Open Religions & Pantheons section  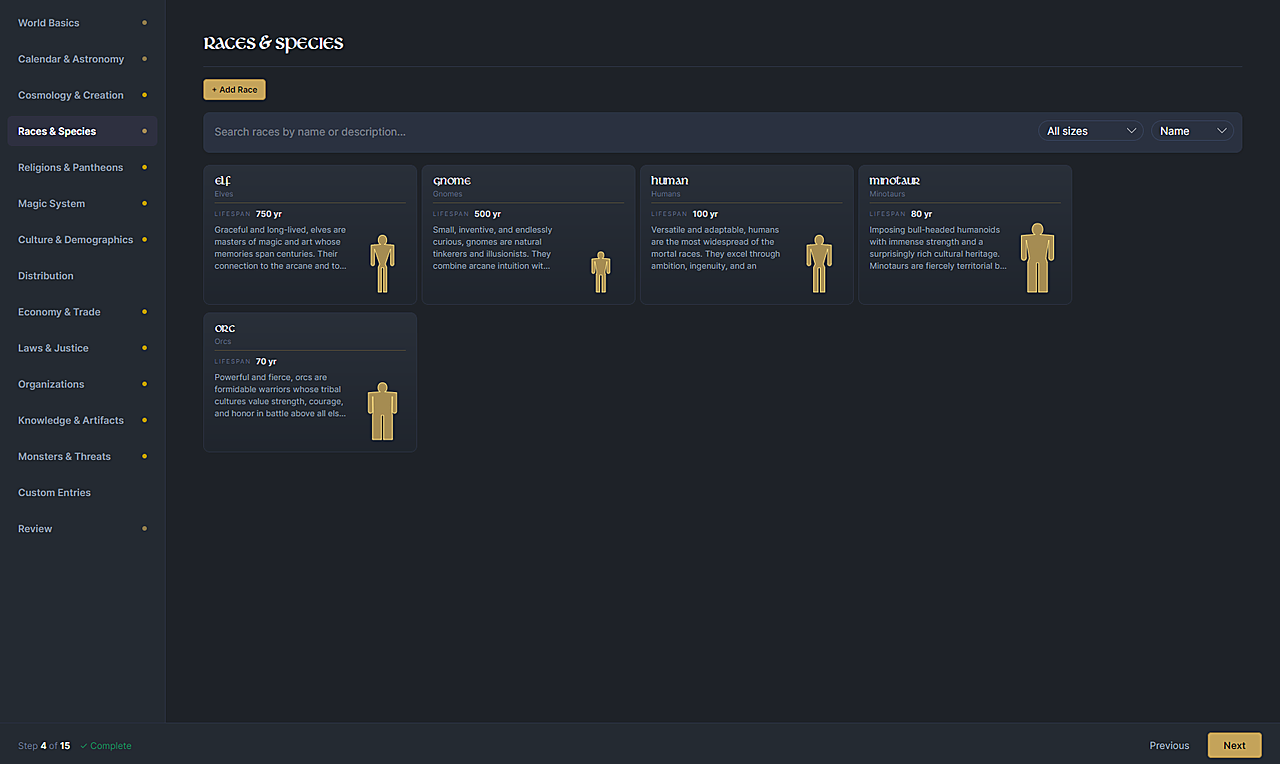click(x=82, y=167)
